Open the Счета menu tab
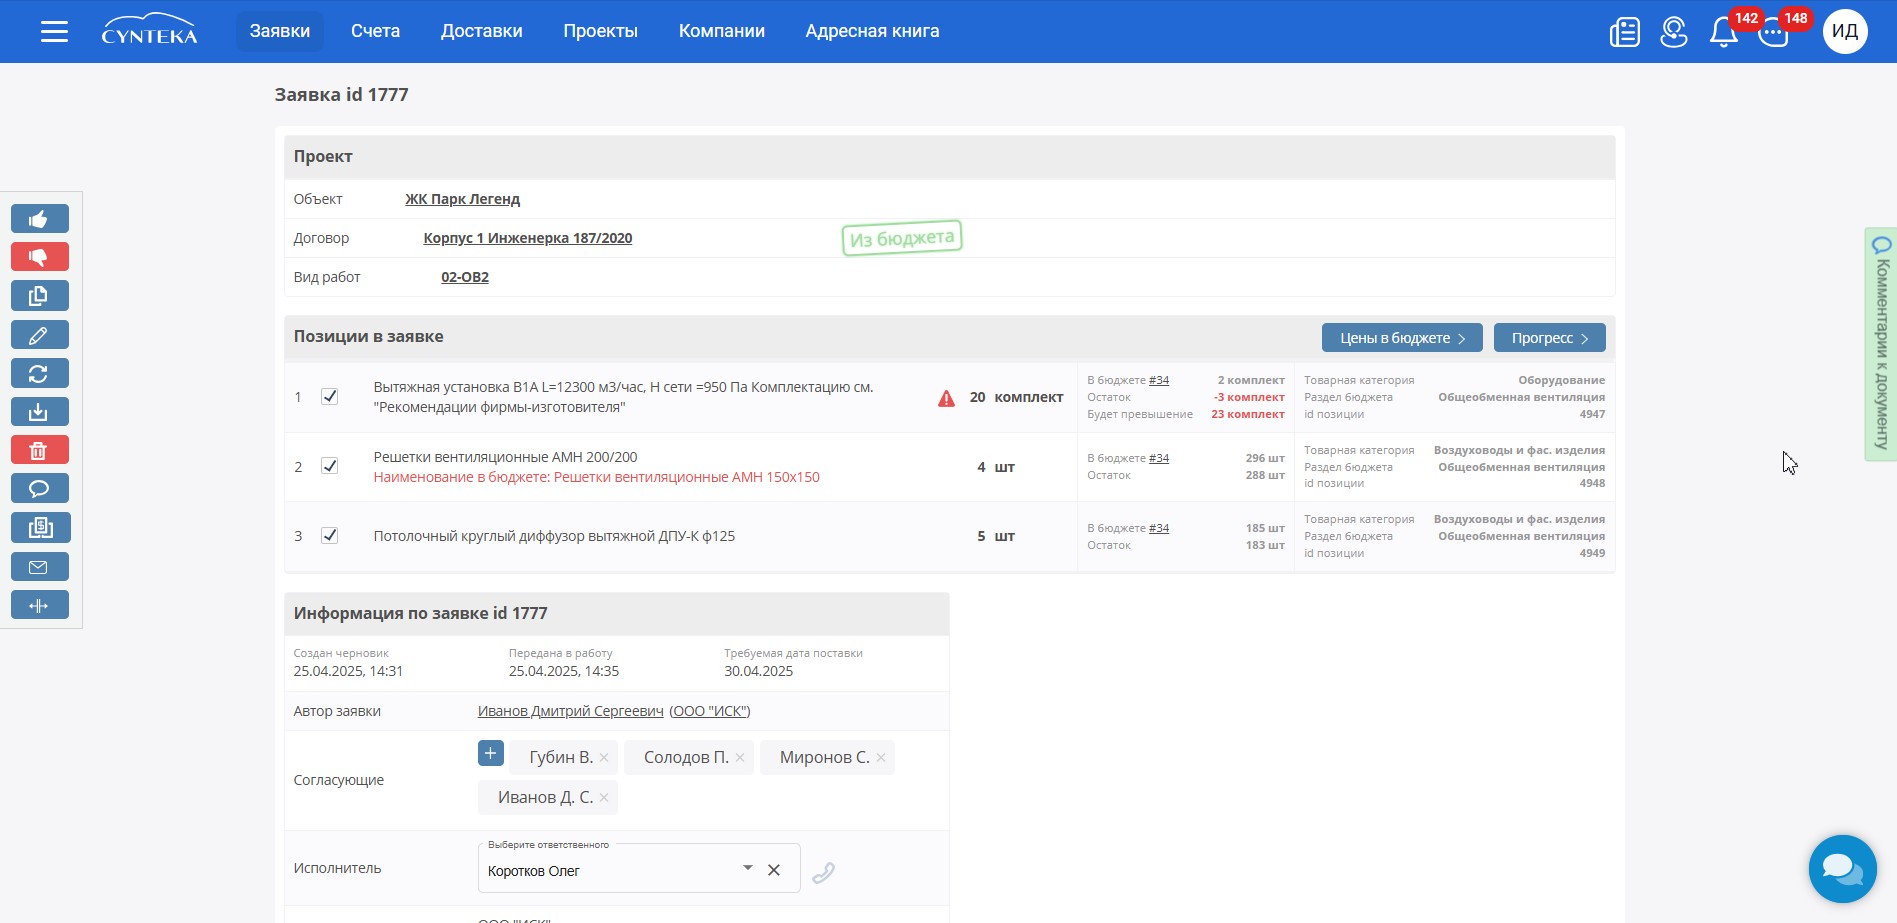Screen dimensions: 1897x923 point(375,31)
